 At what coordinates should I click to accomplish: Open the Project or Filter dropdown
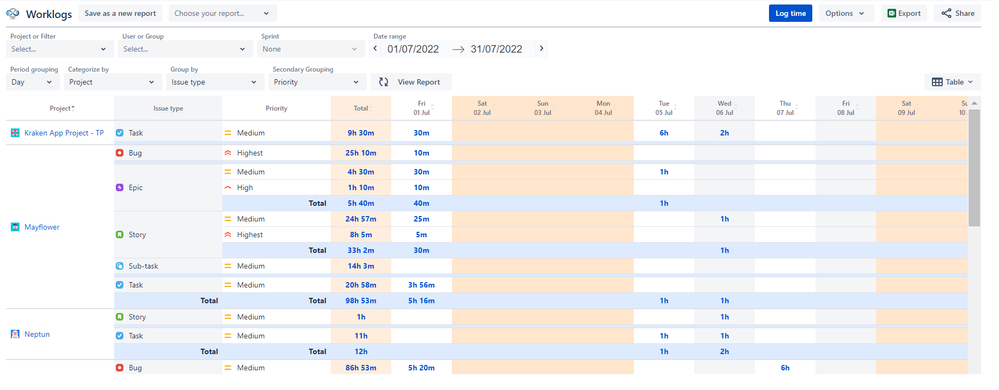60,49
